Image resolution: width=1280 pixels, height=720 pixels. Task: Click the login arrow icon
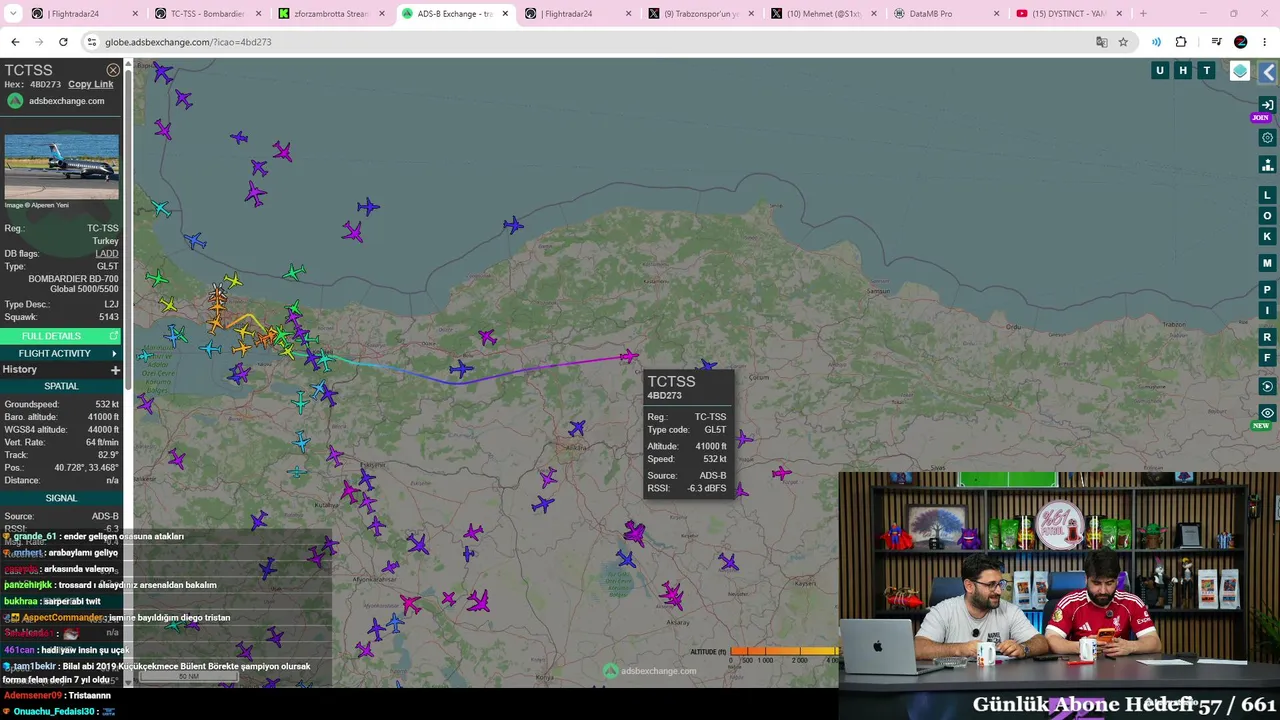tap(1268, 105)
